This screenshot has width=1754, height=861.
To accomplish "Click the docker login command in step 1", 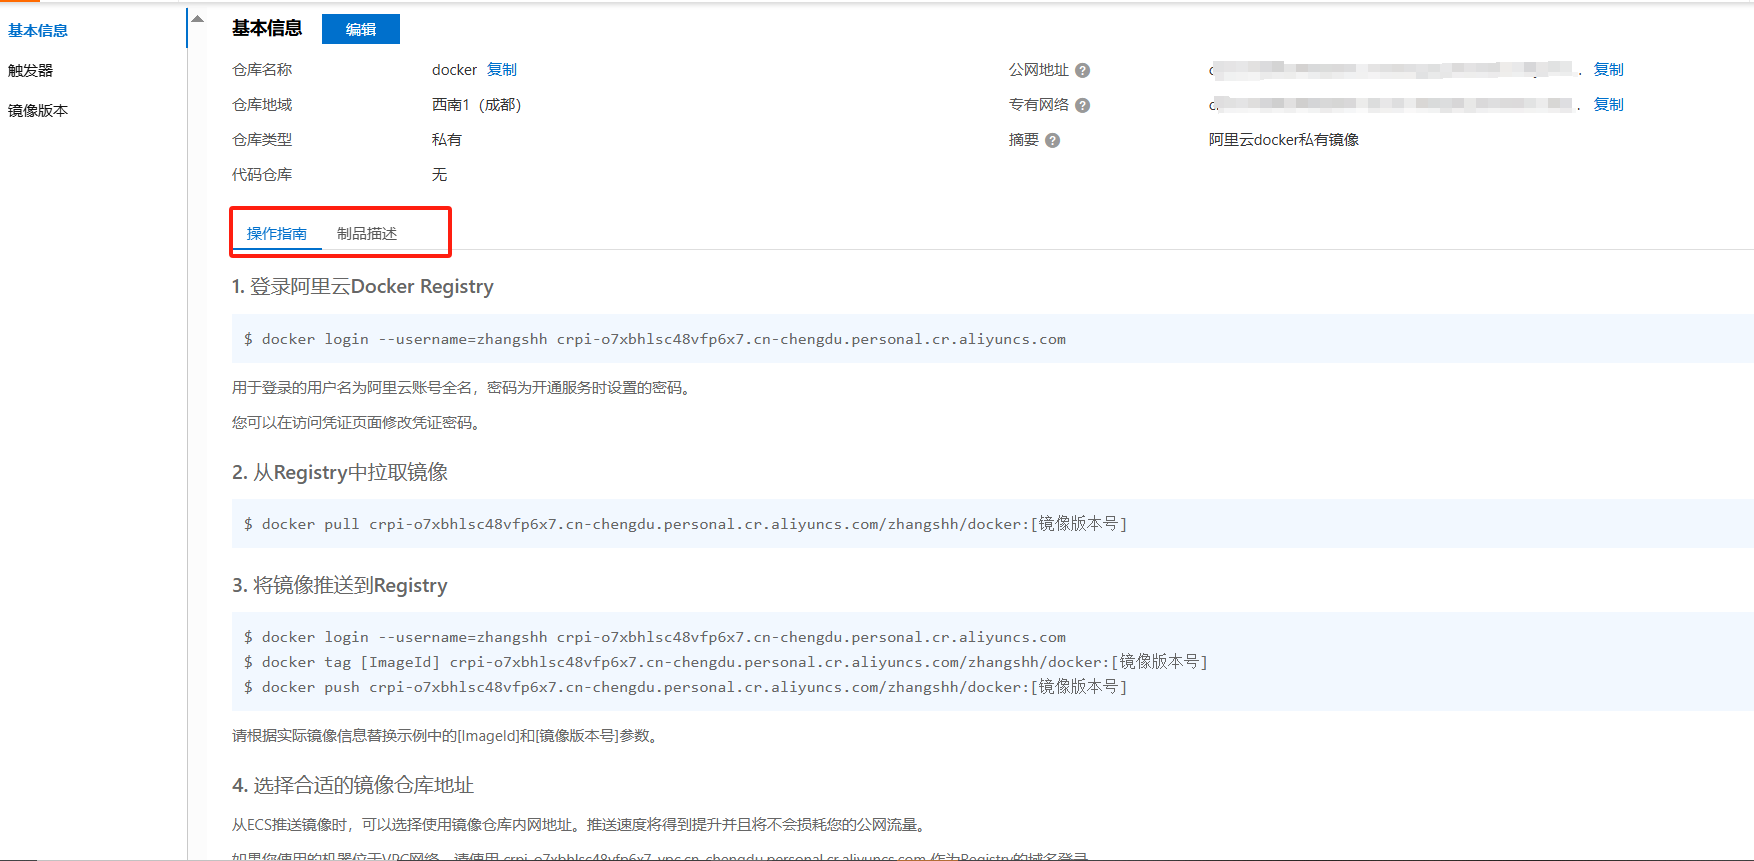I will (x=655, y=339).
